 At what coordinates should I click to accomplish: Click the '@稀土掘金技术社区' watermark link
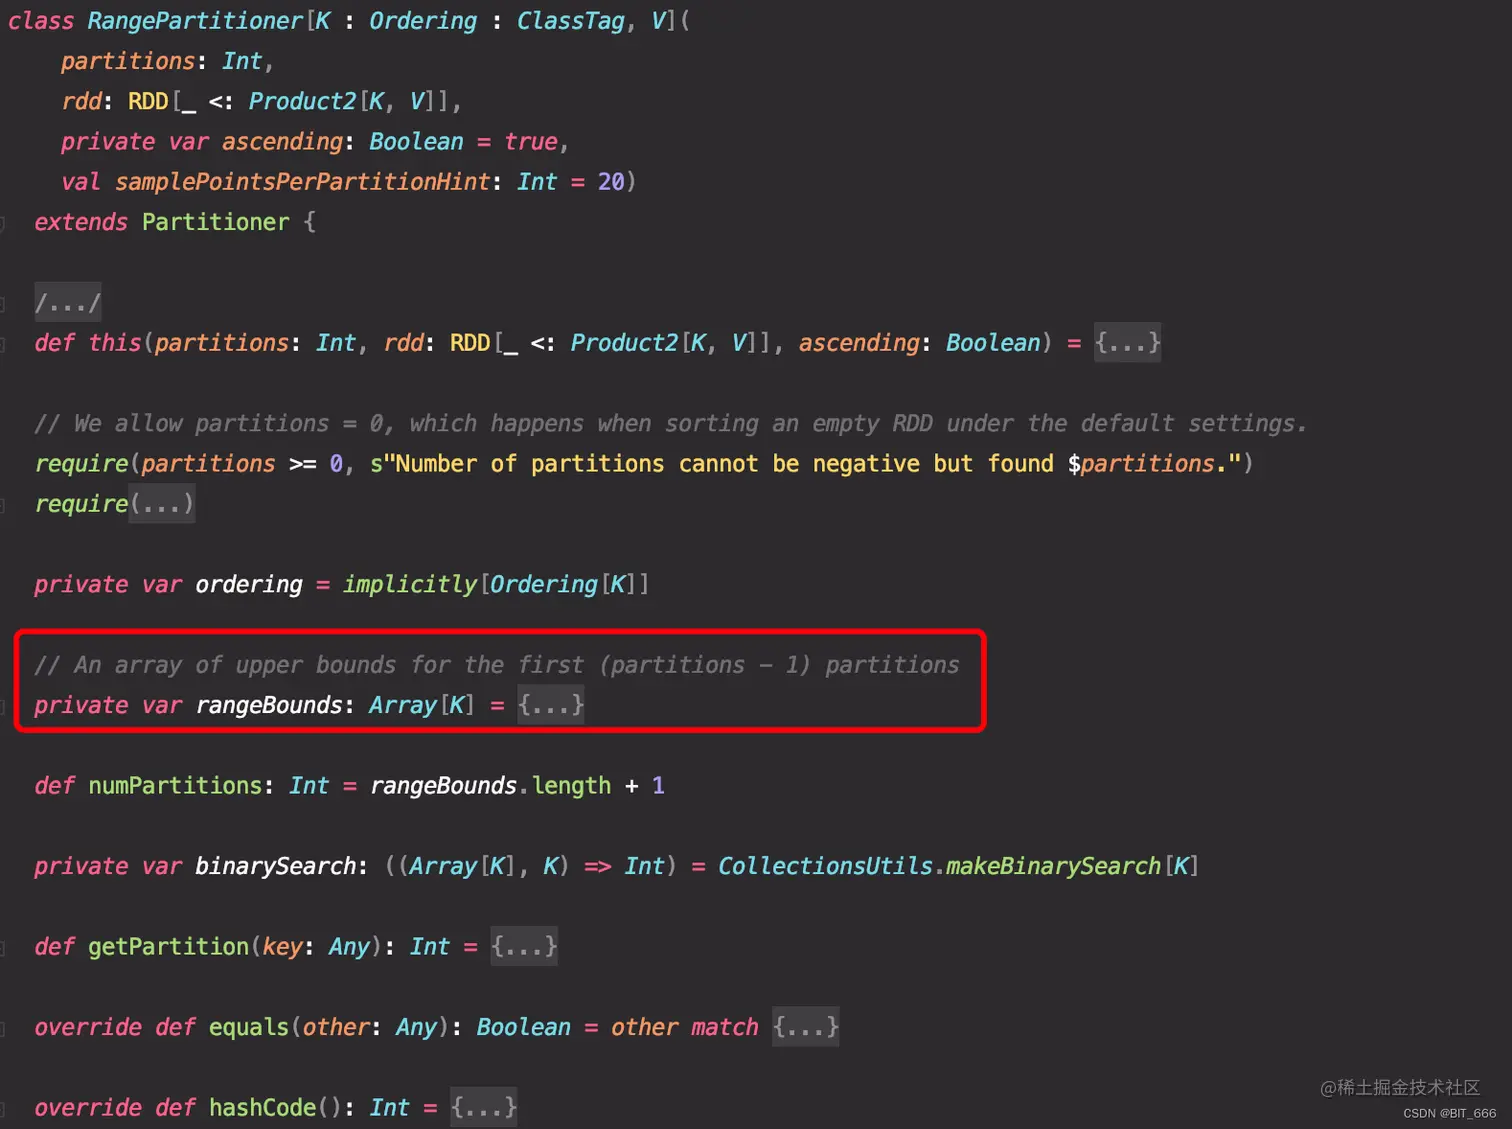(x=1402, y=1089)
